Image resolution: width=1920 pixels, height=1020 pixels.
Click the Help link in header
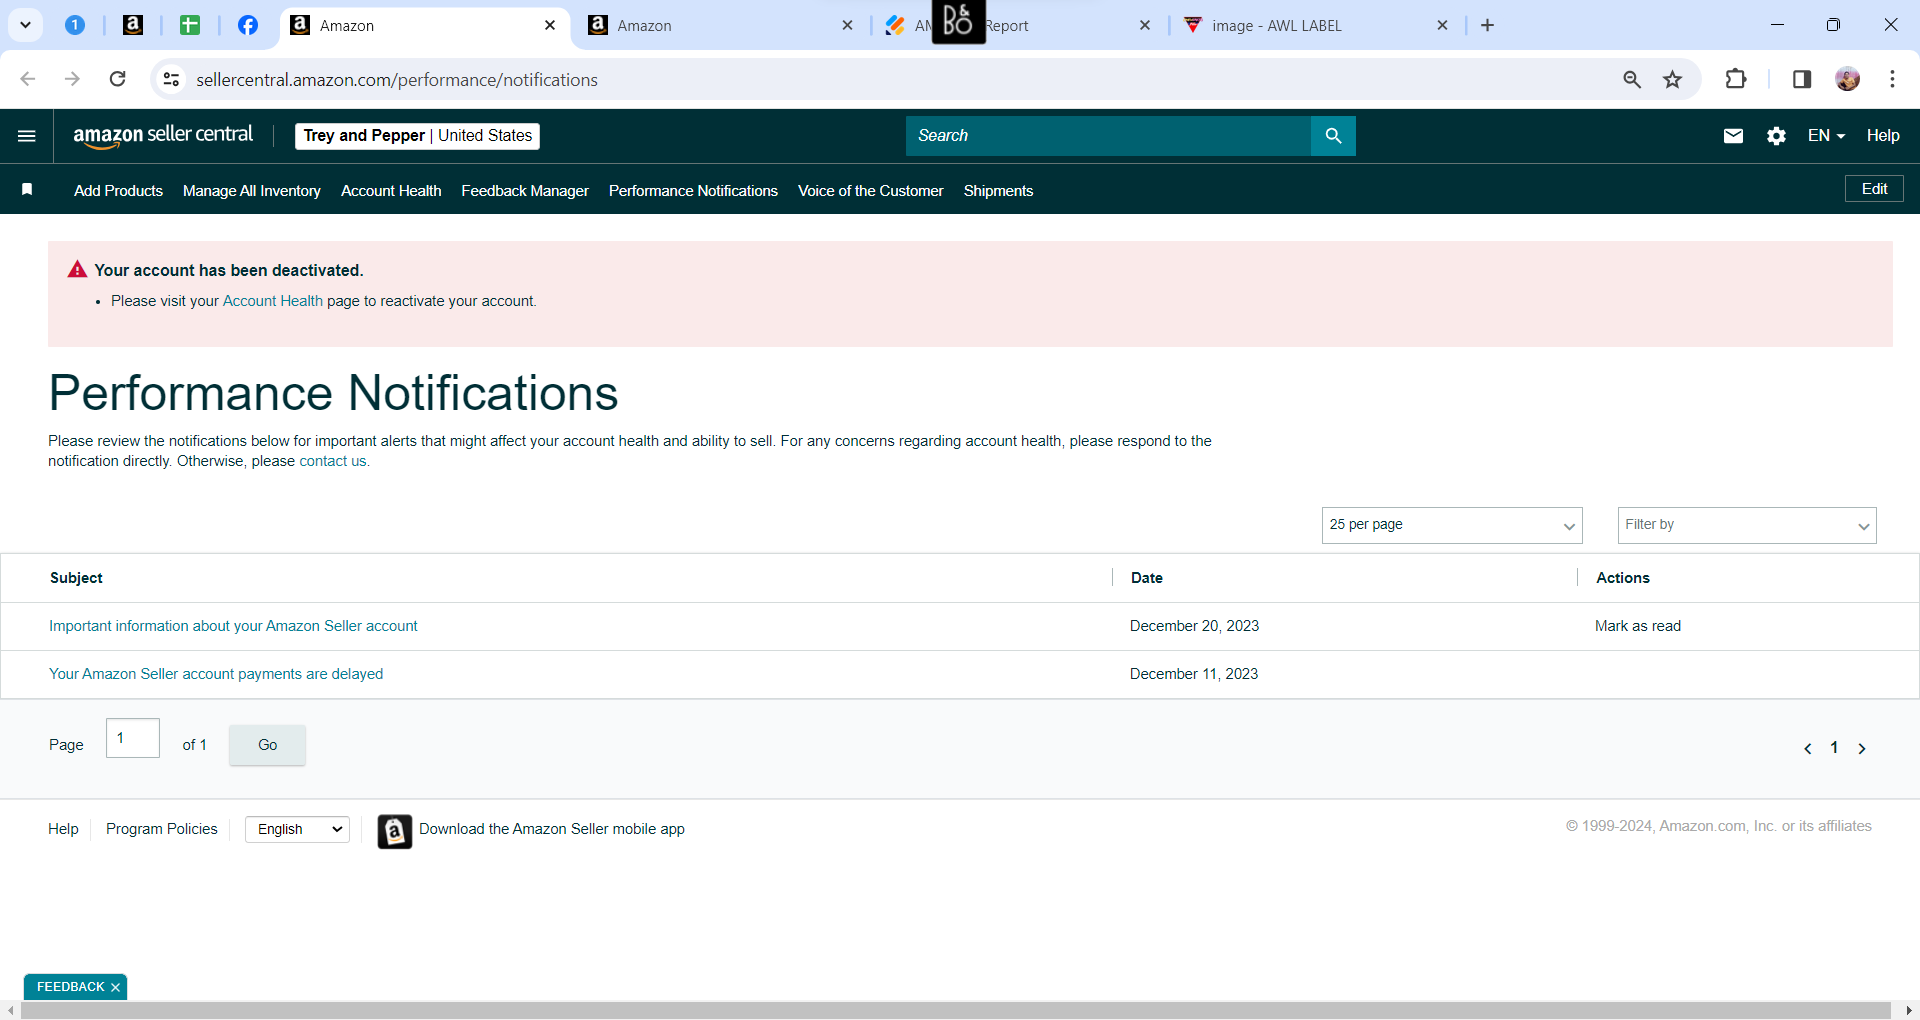(1883, 136)
